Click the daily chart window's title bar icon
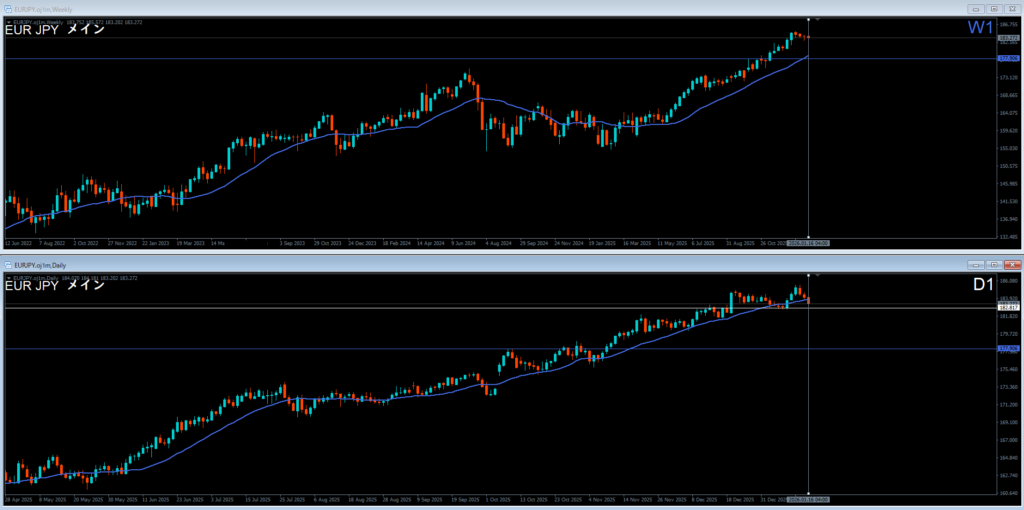1024x510 pixels. coord(9,264)
